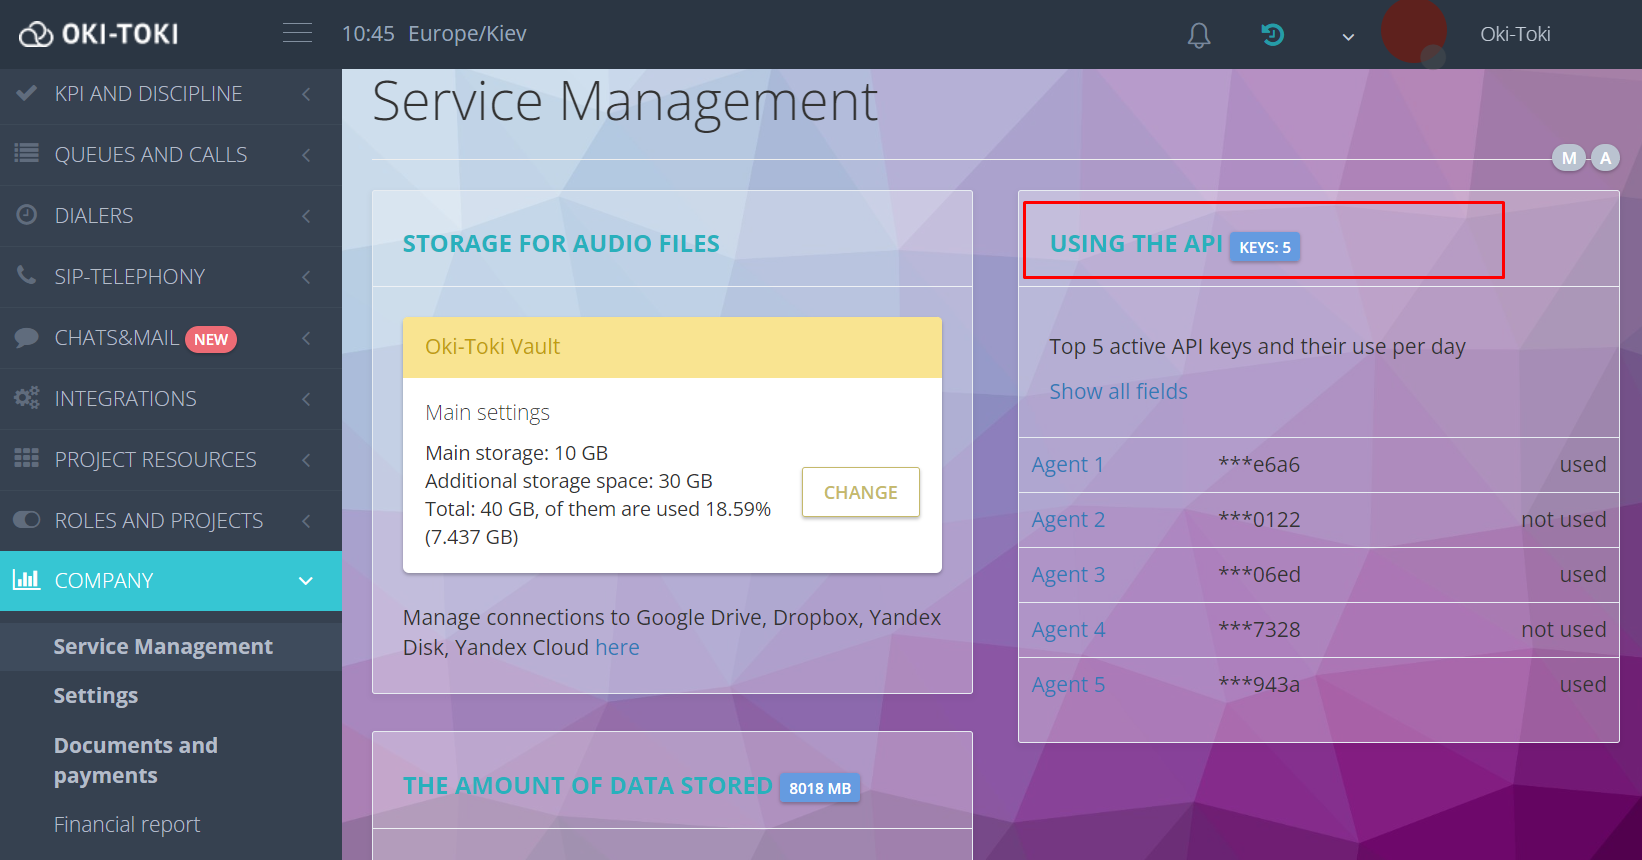Click the history refresh clock icon

tap(1272, 35)
